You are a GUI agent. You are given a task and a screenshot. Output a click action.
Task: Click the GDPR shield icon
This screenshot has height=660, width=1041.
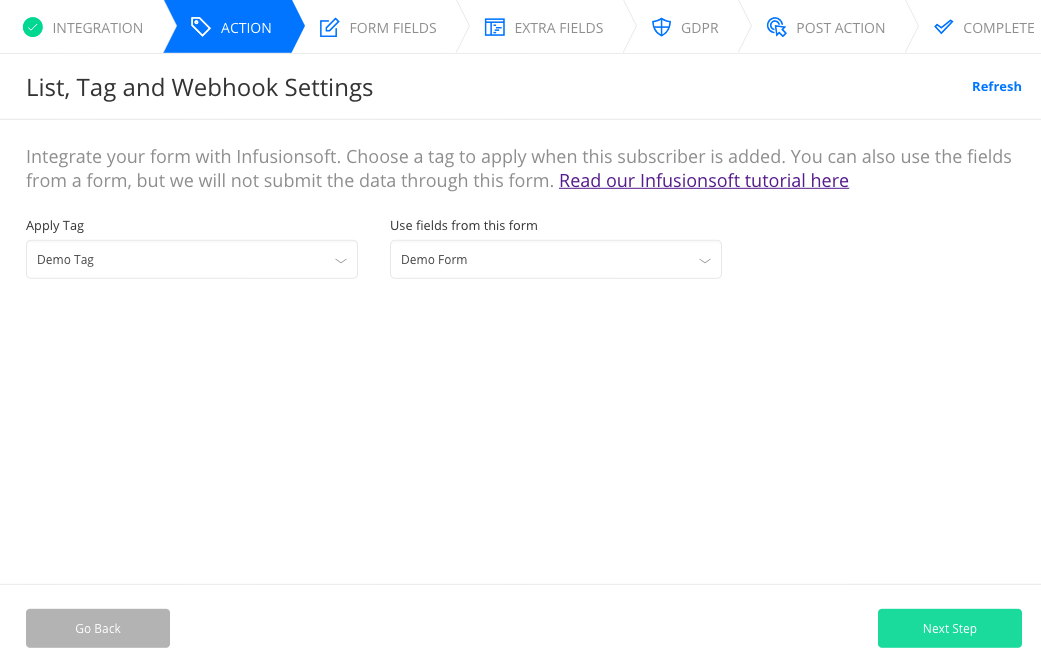click(x=661, y=27)
